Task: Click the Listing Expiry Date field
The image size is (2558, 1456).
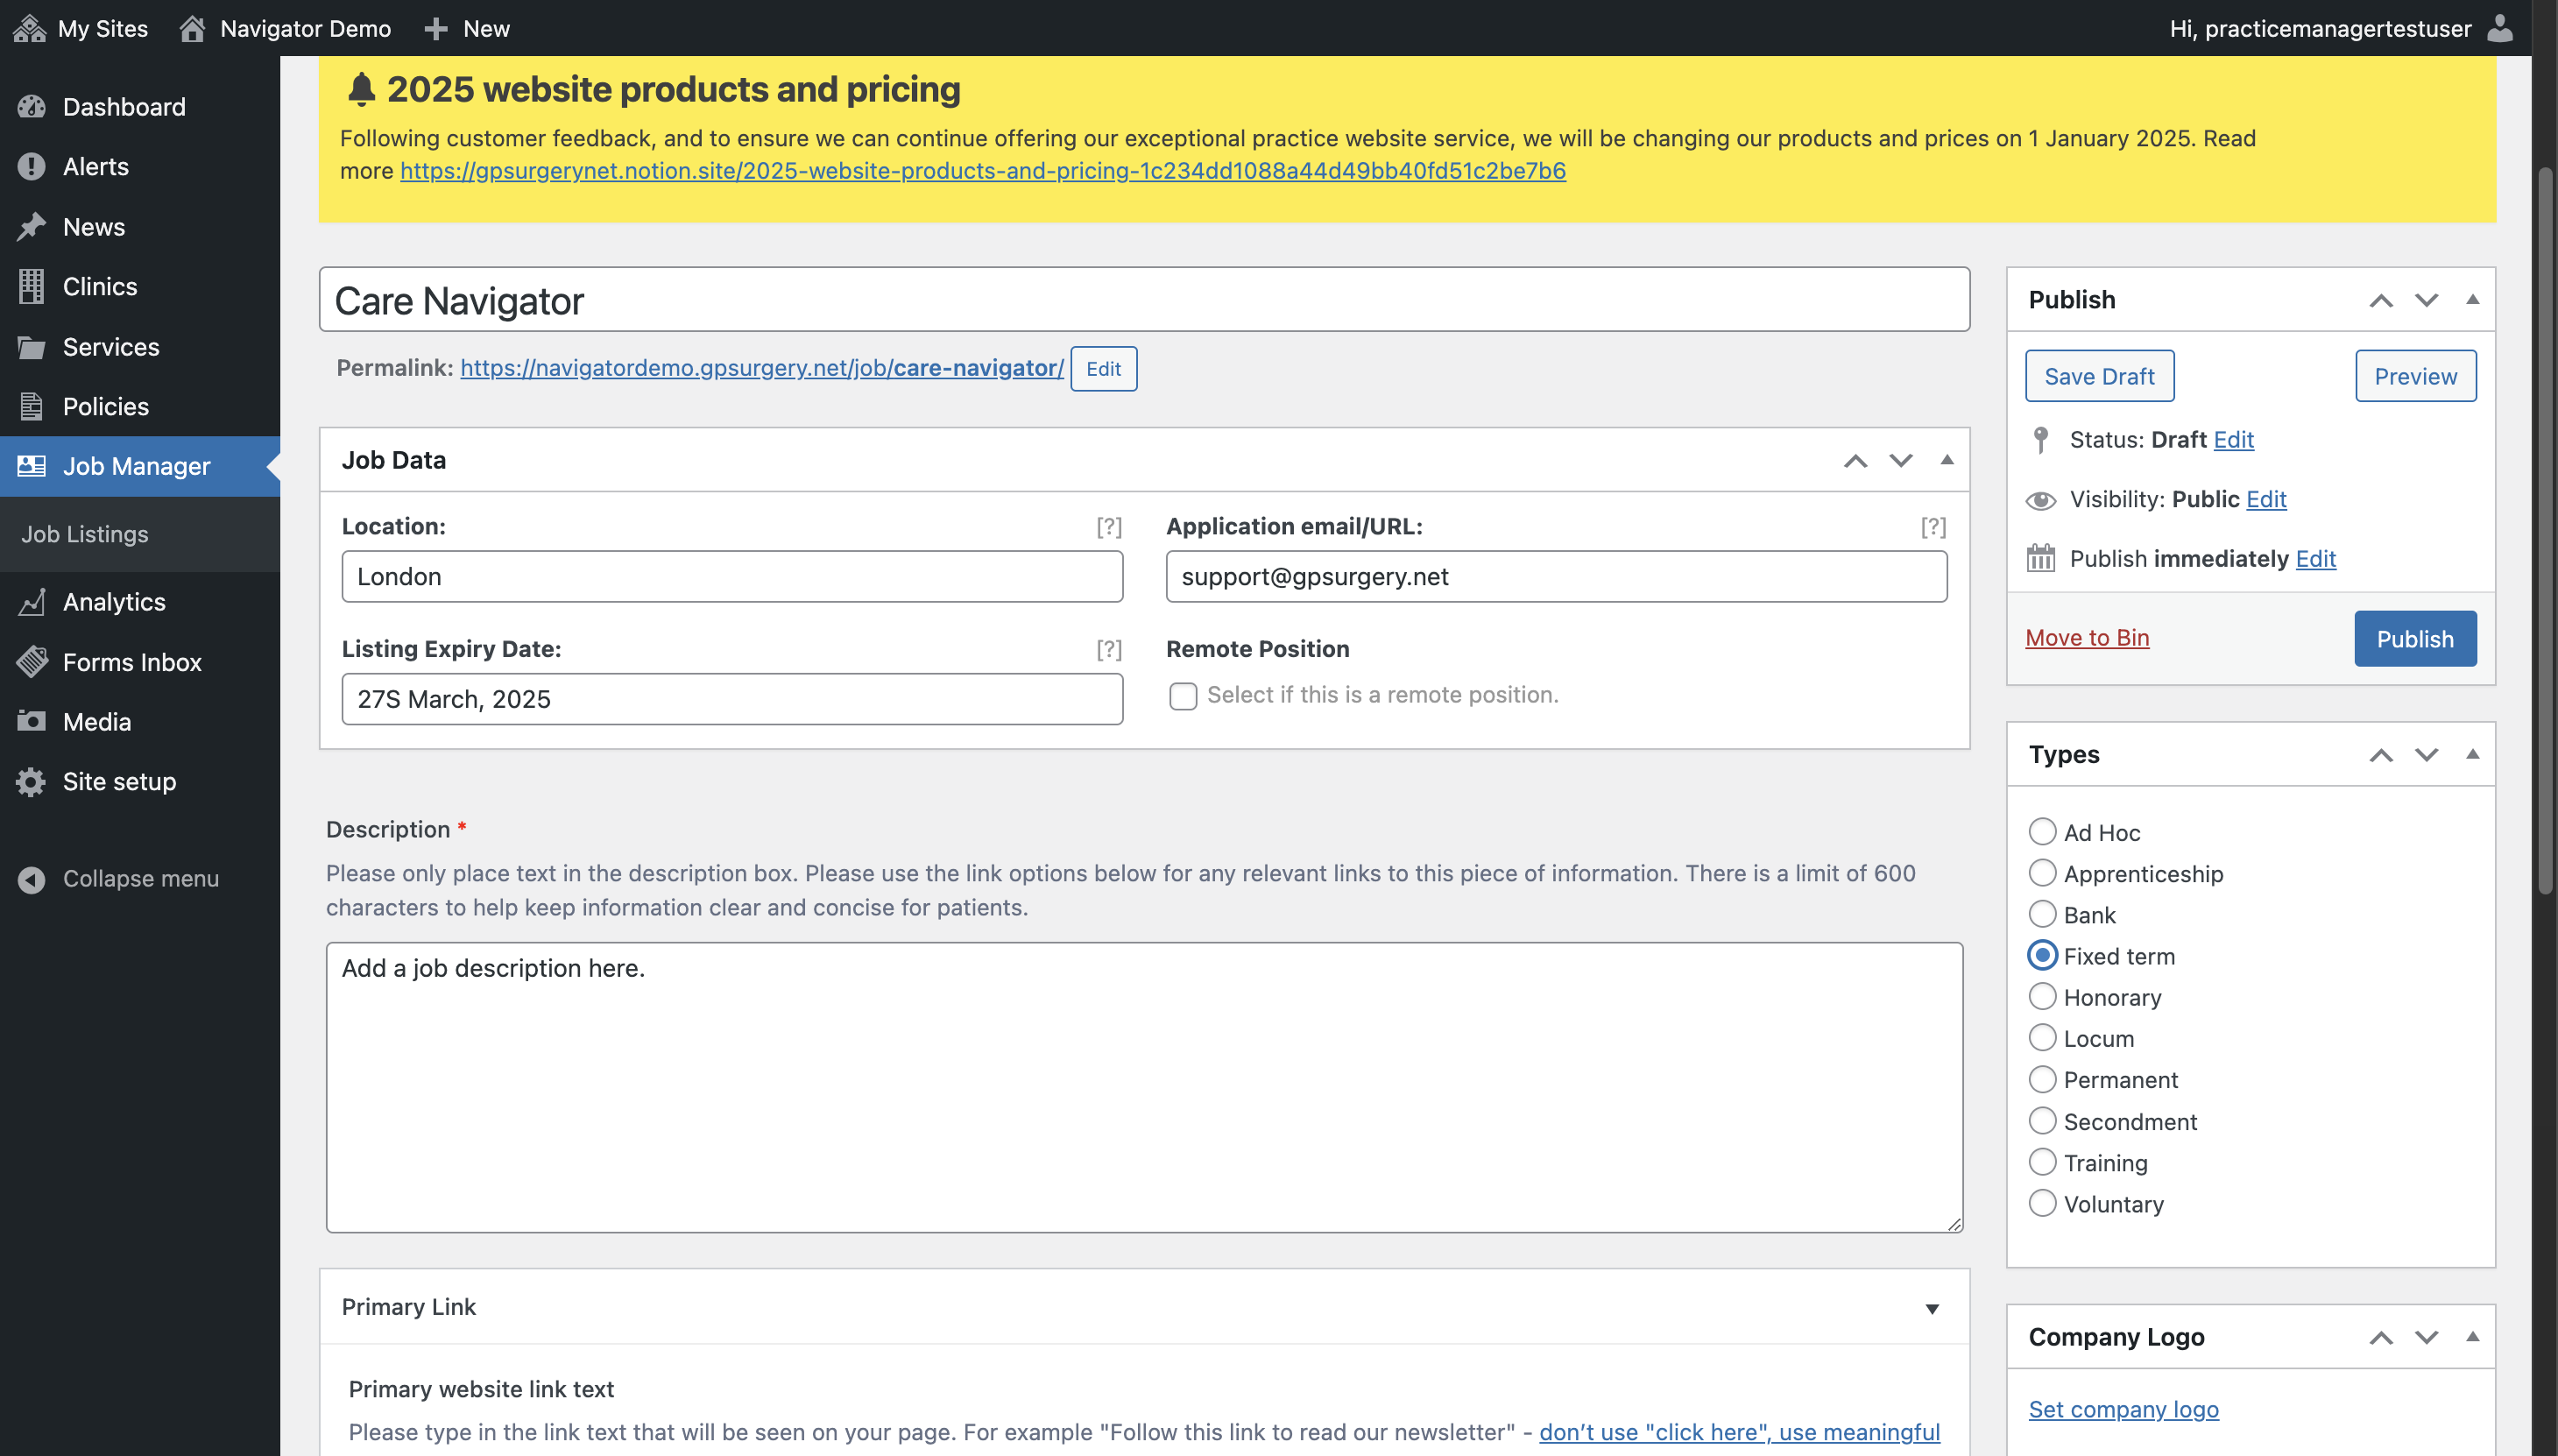Action: coord(732,699)
